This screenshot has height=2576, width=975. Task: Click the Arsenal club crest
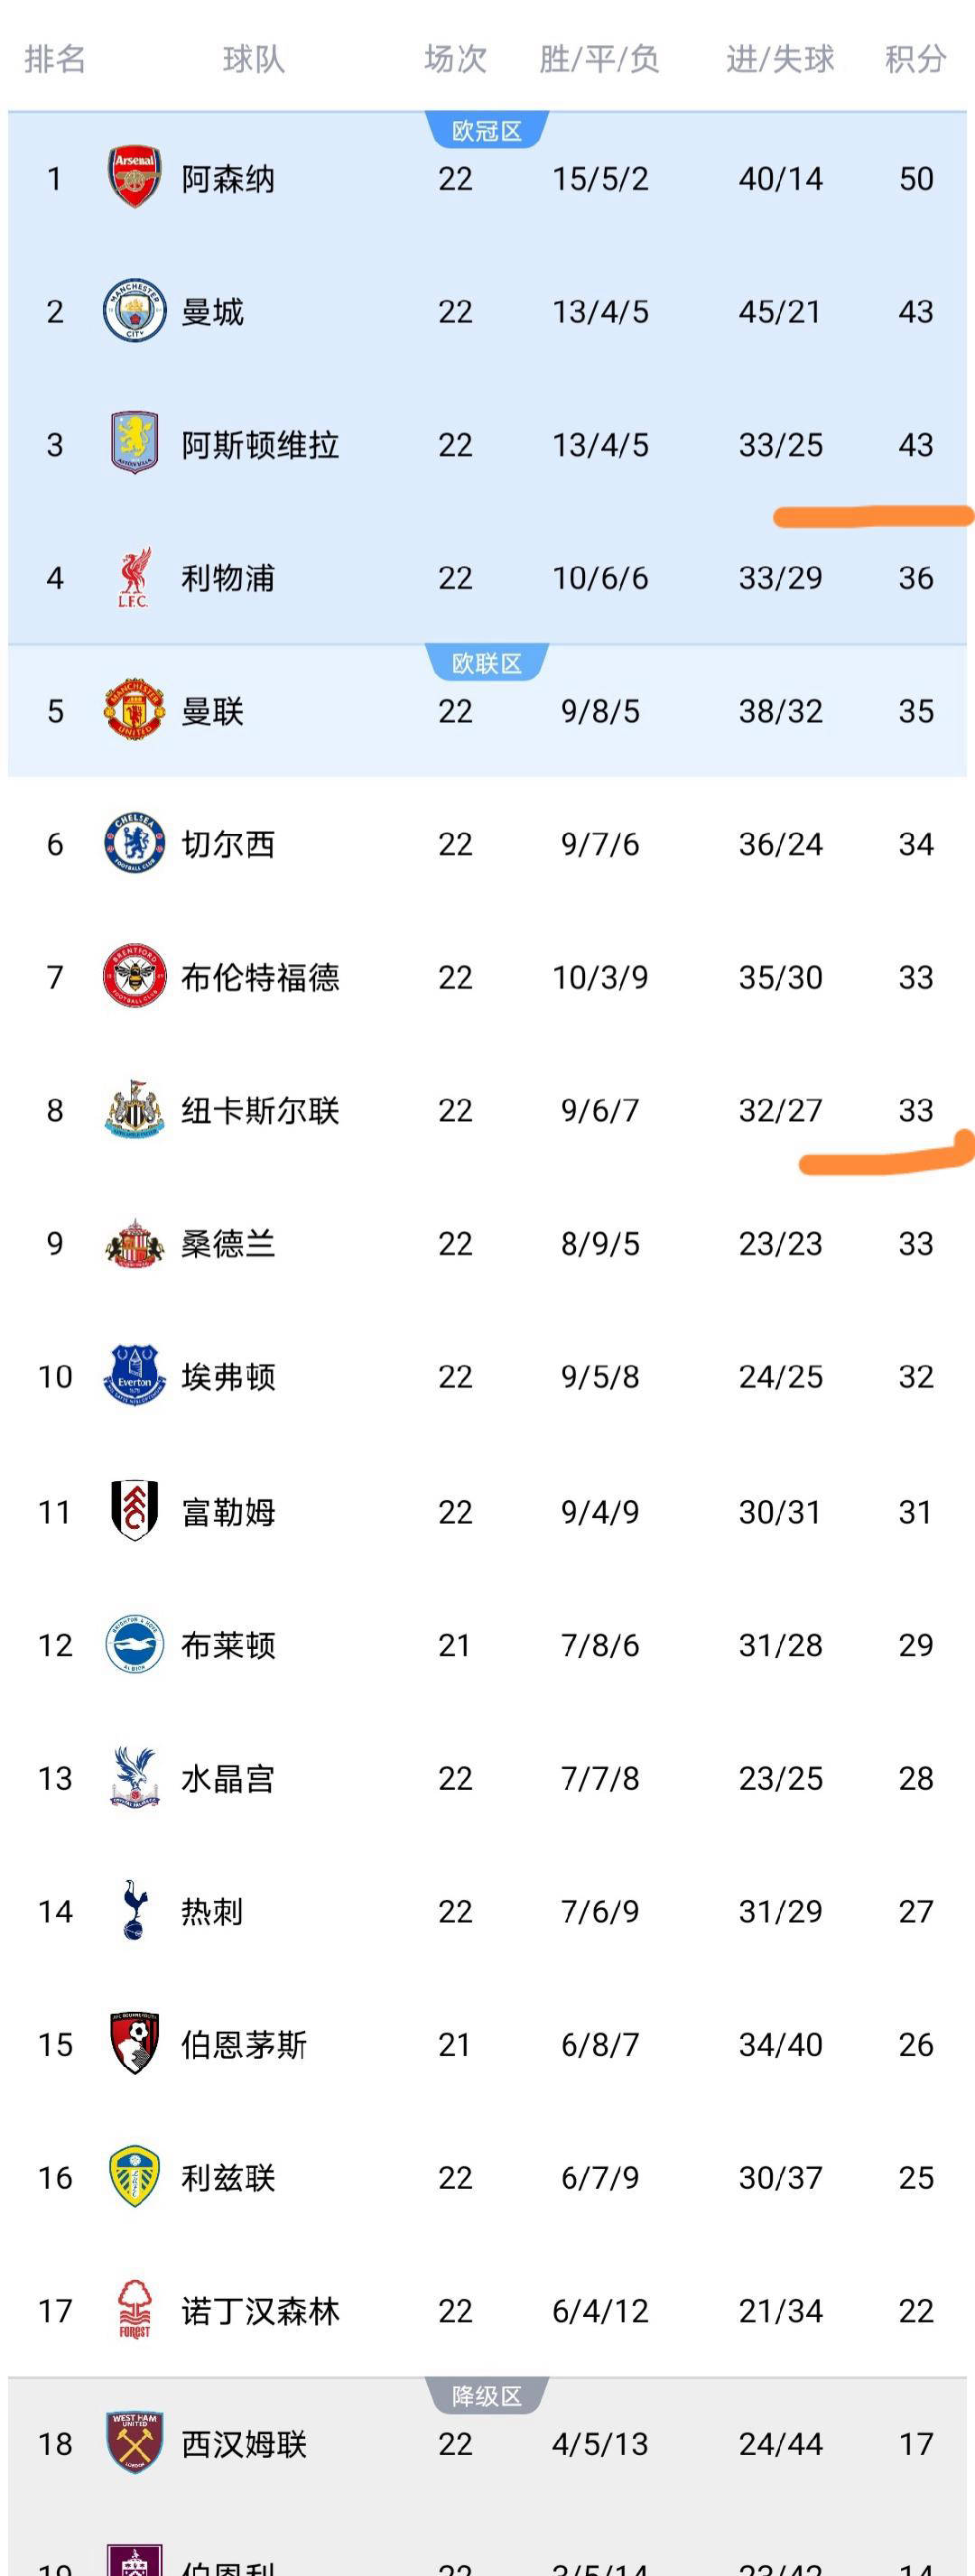click(x=134, y=178)
